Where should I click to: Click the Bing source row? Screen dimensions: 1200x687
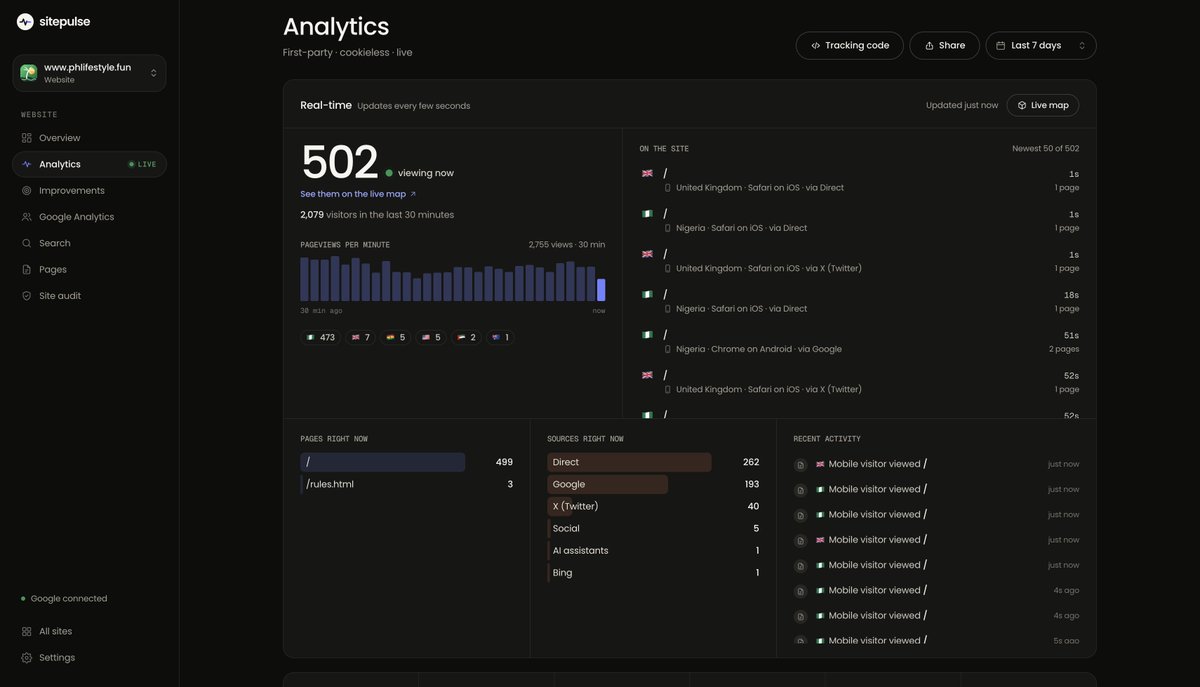click(x=653, y=572)
